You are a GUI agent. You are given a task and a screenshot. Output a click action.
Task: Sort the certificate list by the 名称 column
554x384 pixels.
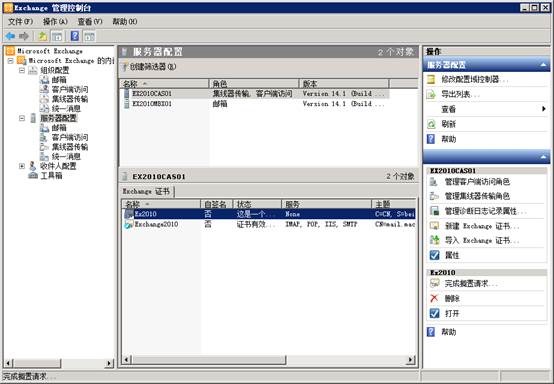[x=161, y=204]
